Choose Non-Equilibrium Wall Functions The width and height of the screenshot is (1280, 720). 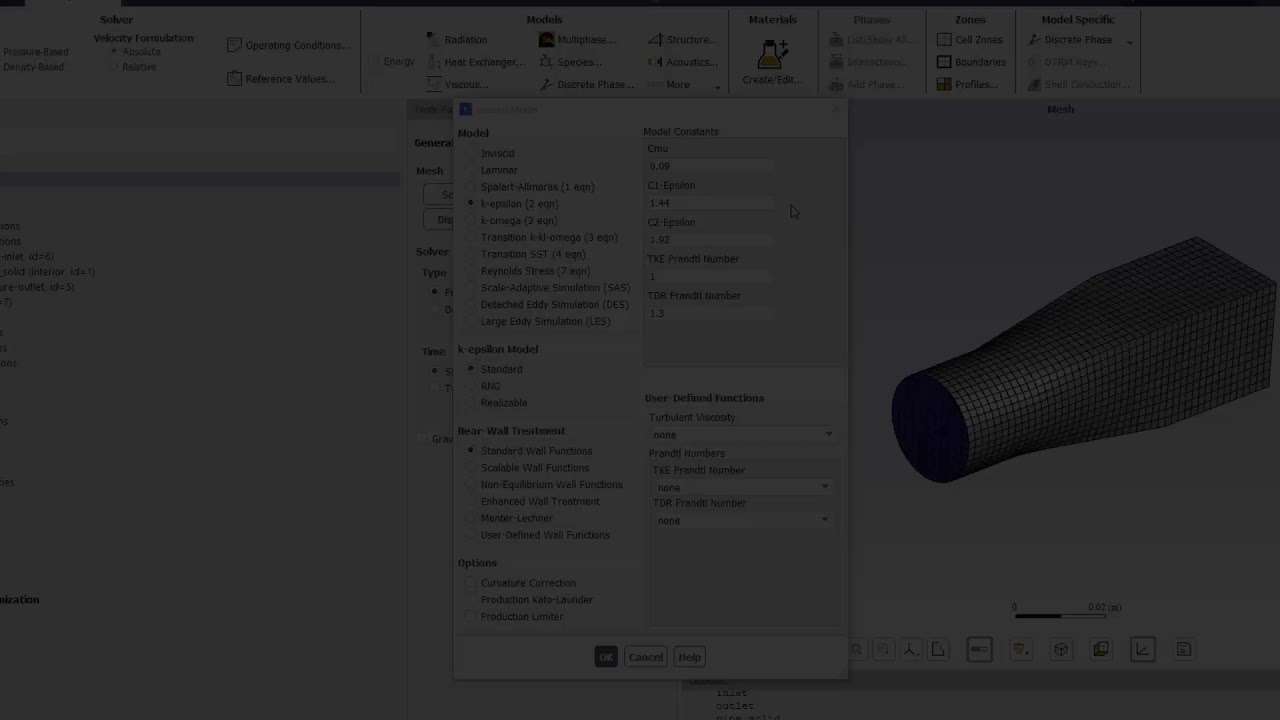click(x=544, y=485)
